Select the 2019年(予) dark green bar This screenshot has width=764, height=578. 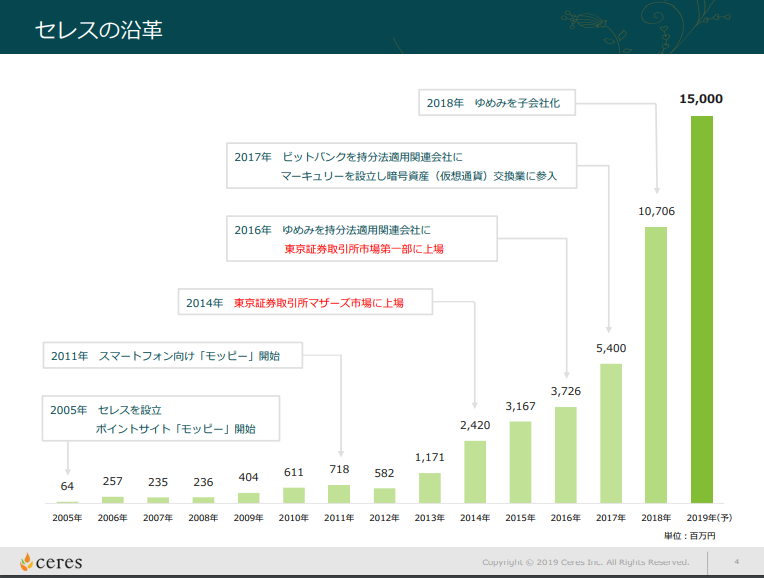[702, 309]
